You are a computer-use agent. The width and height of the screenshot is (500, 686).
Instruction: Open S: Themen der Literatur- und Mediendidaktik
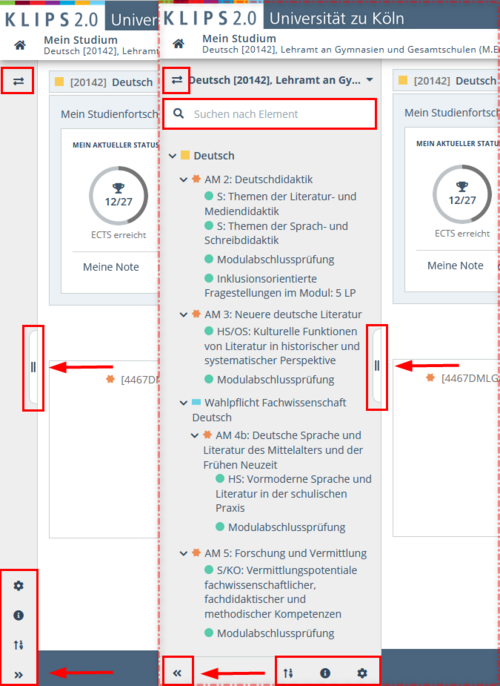coord(280,203)
